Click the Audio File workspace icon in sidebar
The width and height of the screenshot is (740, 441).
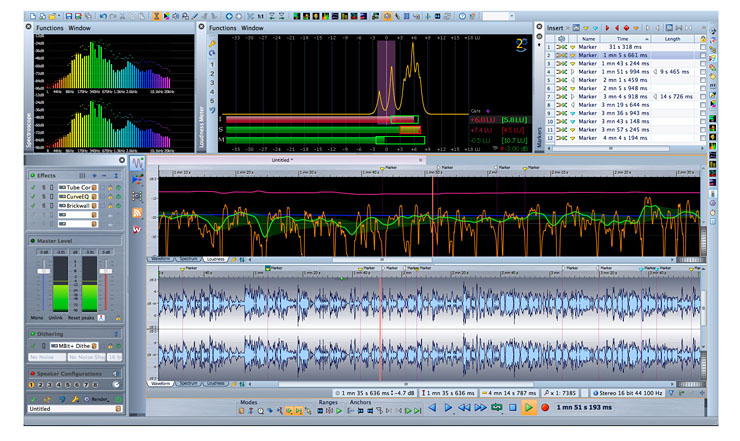pyautogui.click(x=137, y=162)
